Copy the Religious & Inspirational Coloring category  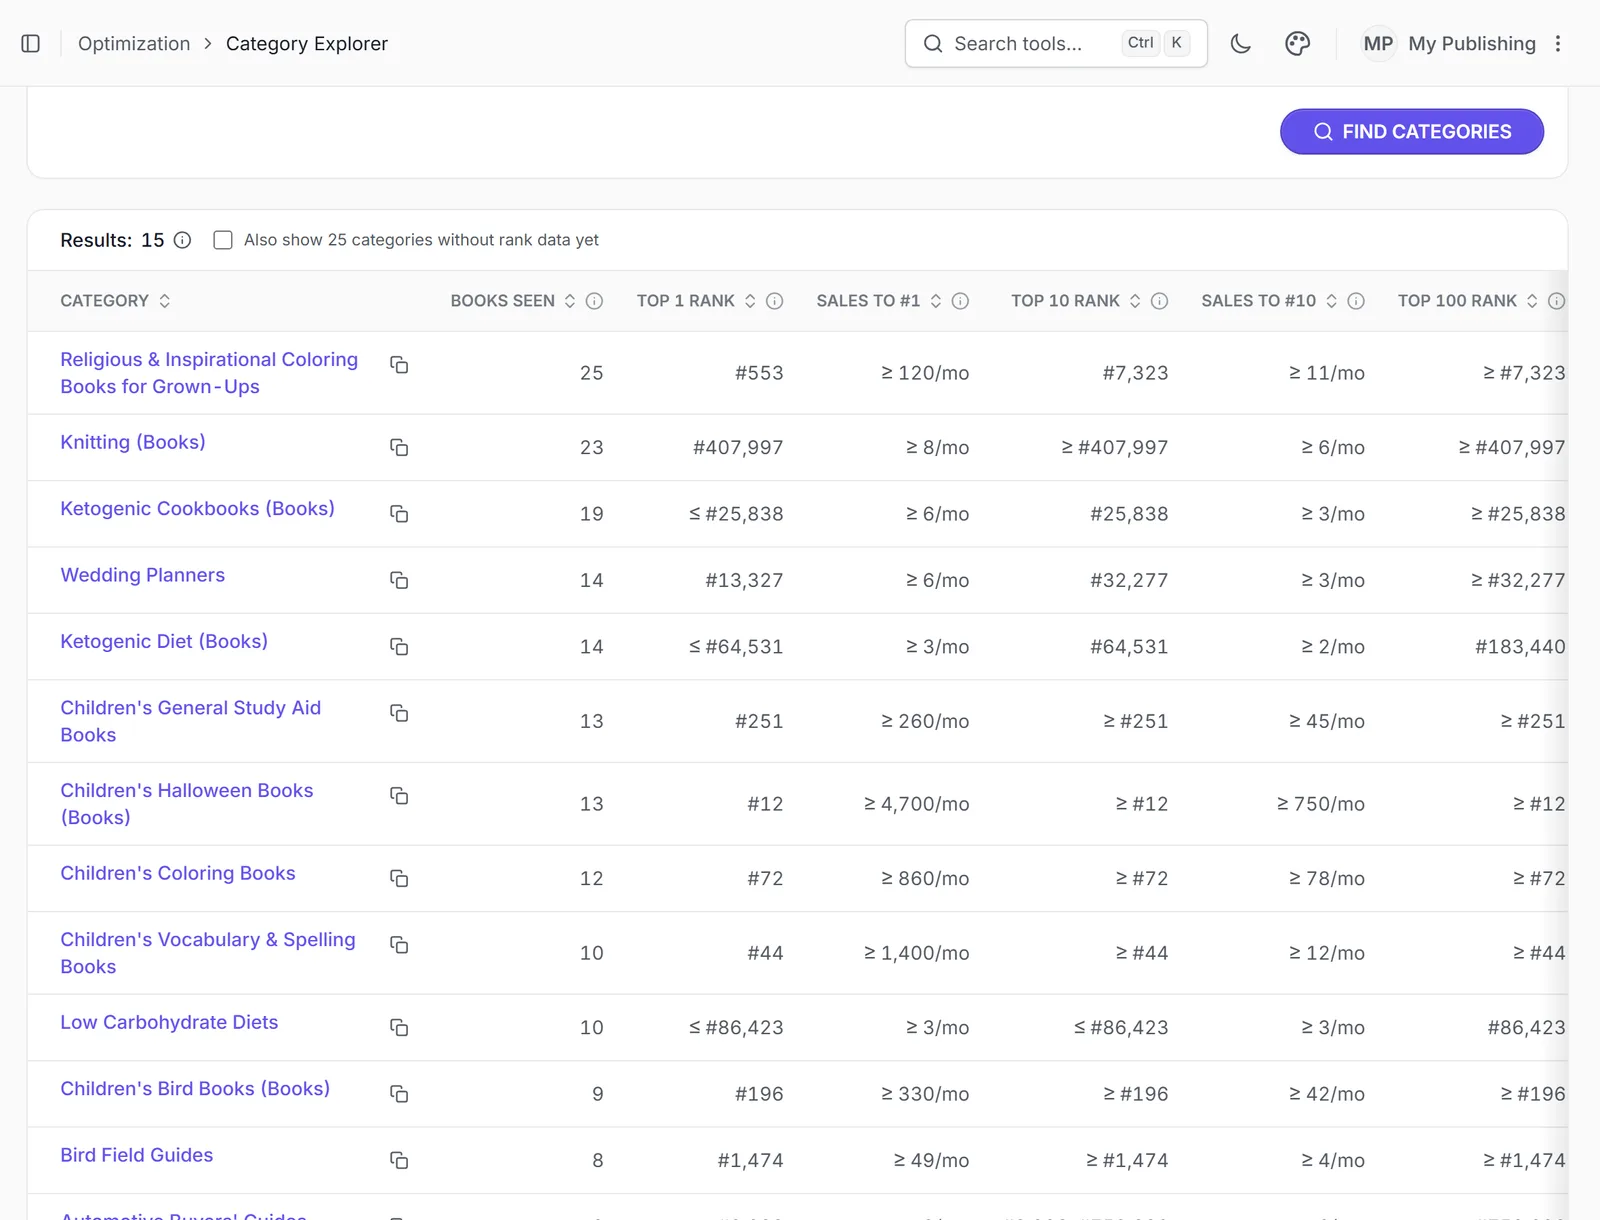399,365
